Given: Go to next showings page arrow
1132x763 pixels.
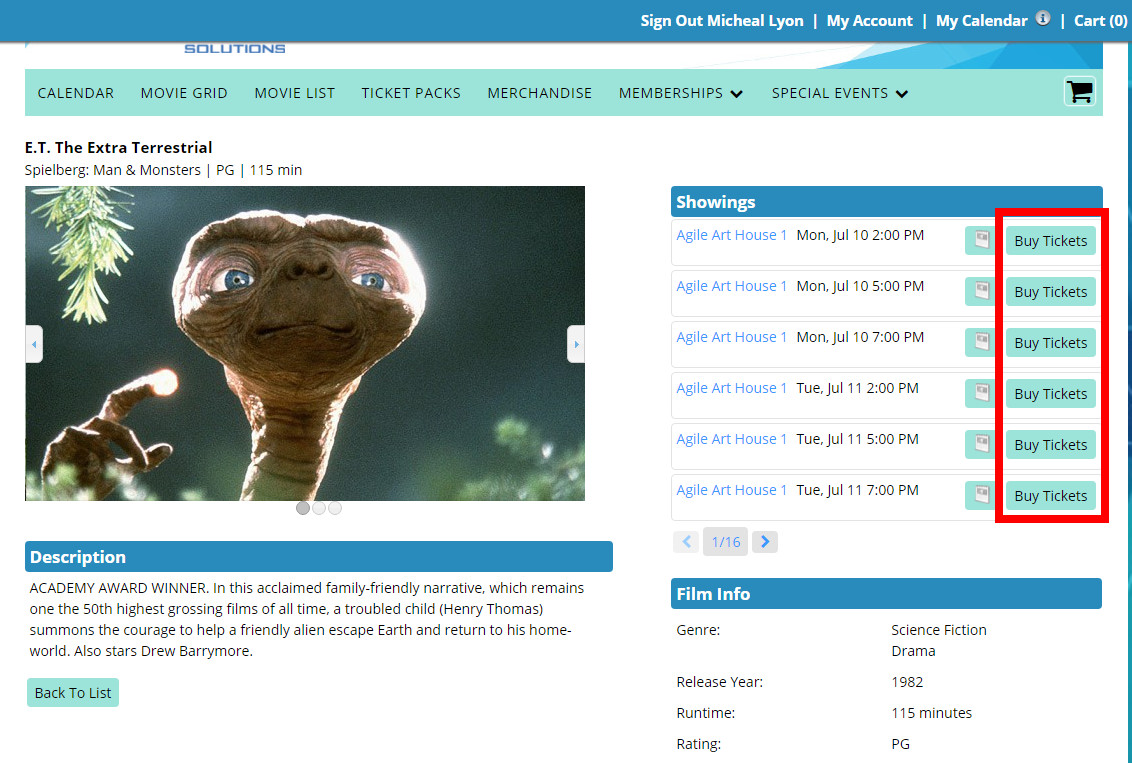Looking at the screenshot, I should click(764, 542).
